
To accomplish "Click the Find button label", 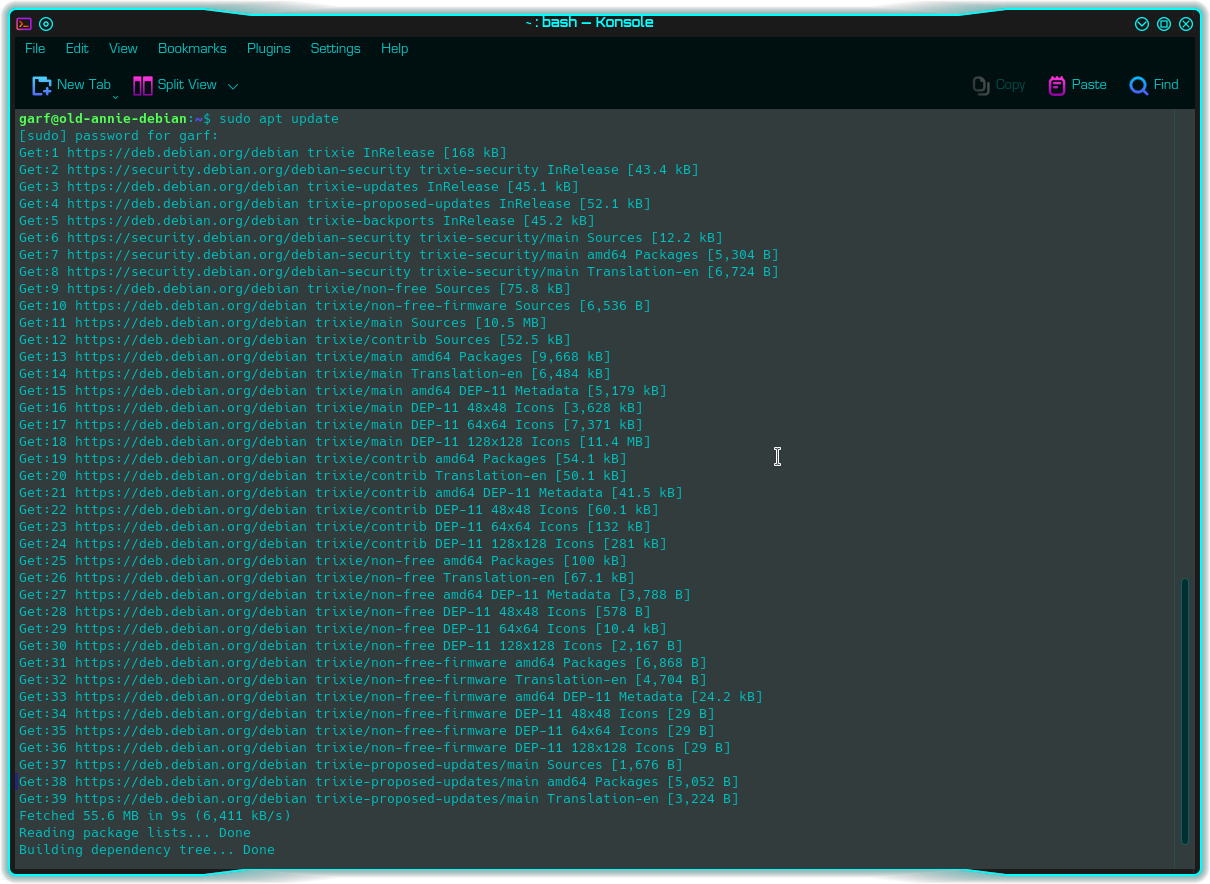I will click(x=1166, y=85).
